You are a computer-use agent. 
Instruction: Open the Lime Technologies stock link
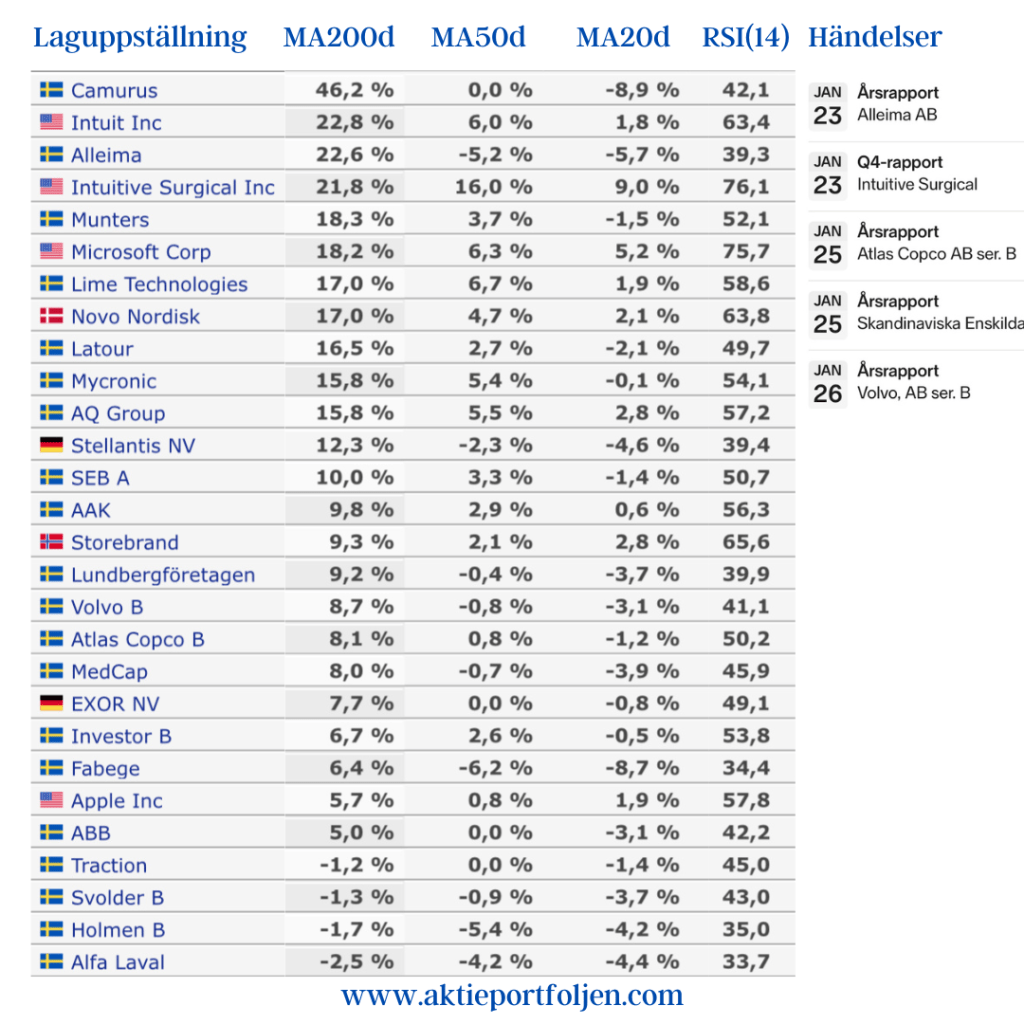pyautogui.click(x=159, y=284)
